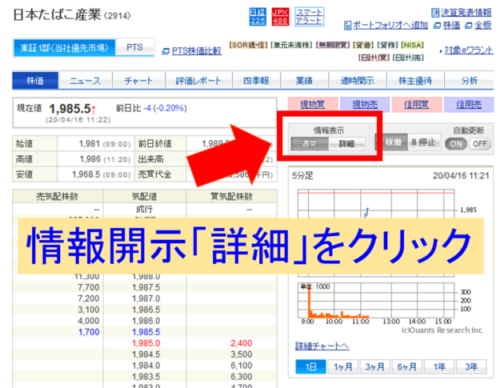Viewport: 500px width, 388px height.
Task: Click the JPX400 badge icon
Action: [280, 17]
